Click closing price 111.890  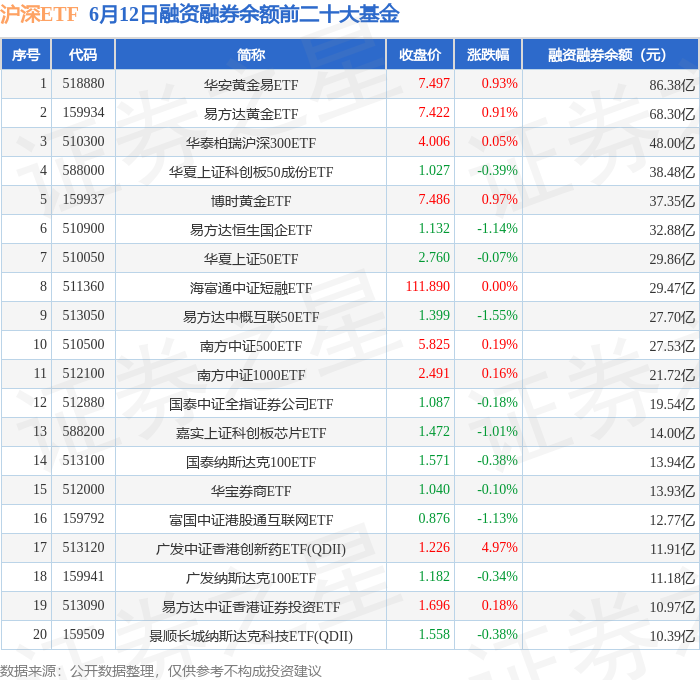[428, 287]
